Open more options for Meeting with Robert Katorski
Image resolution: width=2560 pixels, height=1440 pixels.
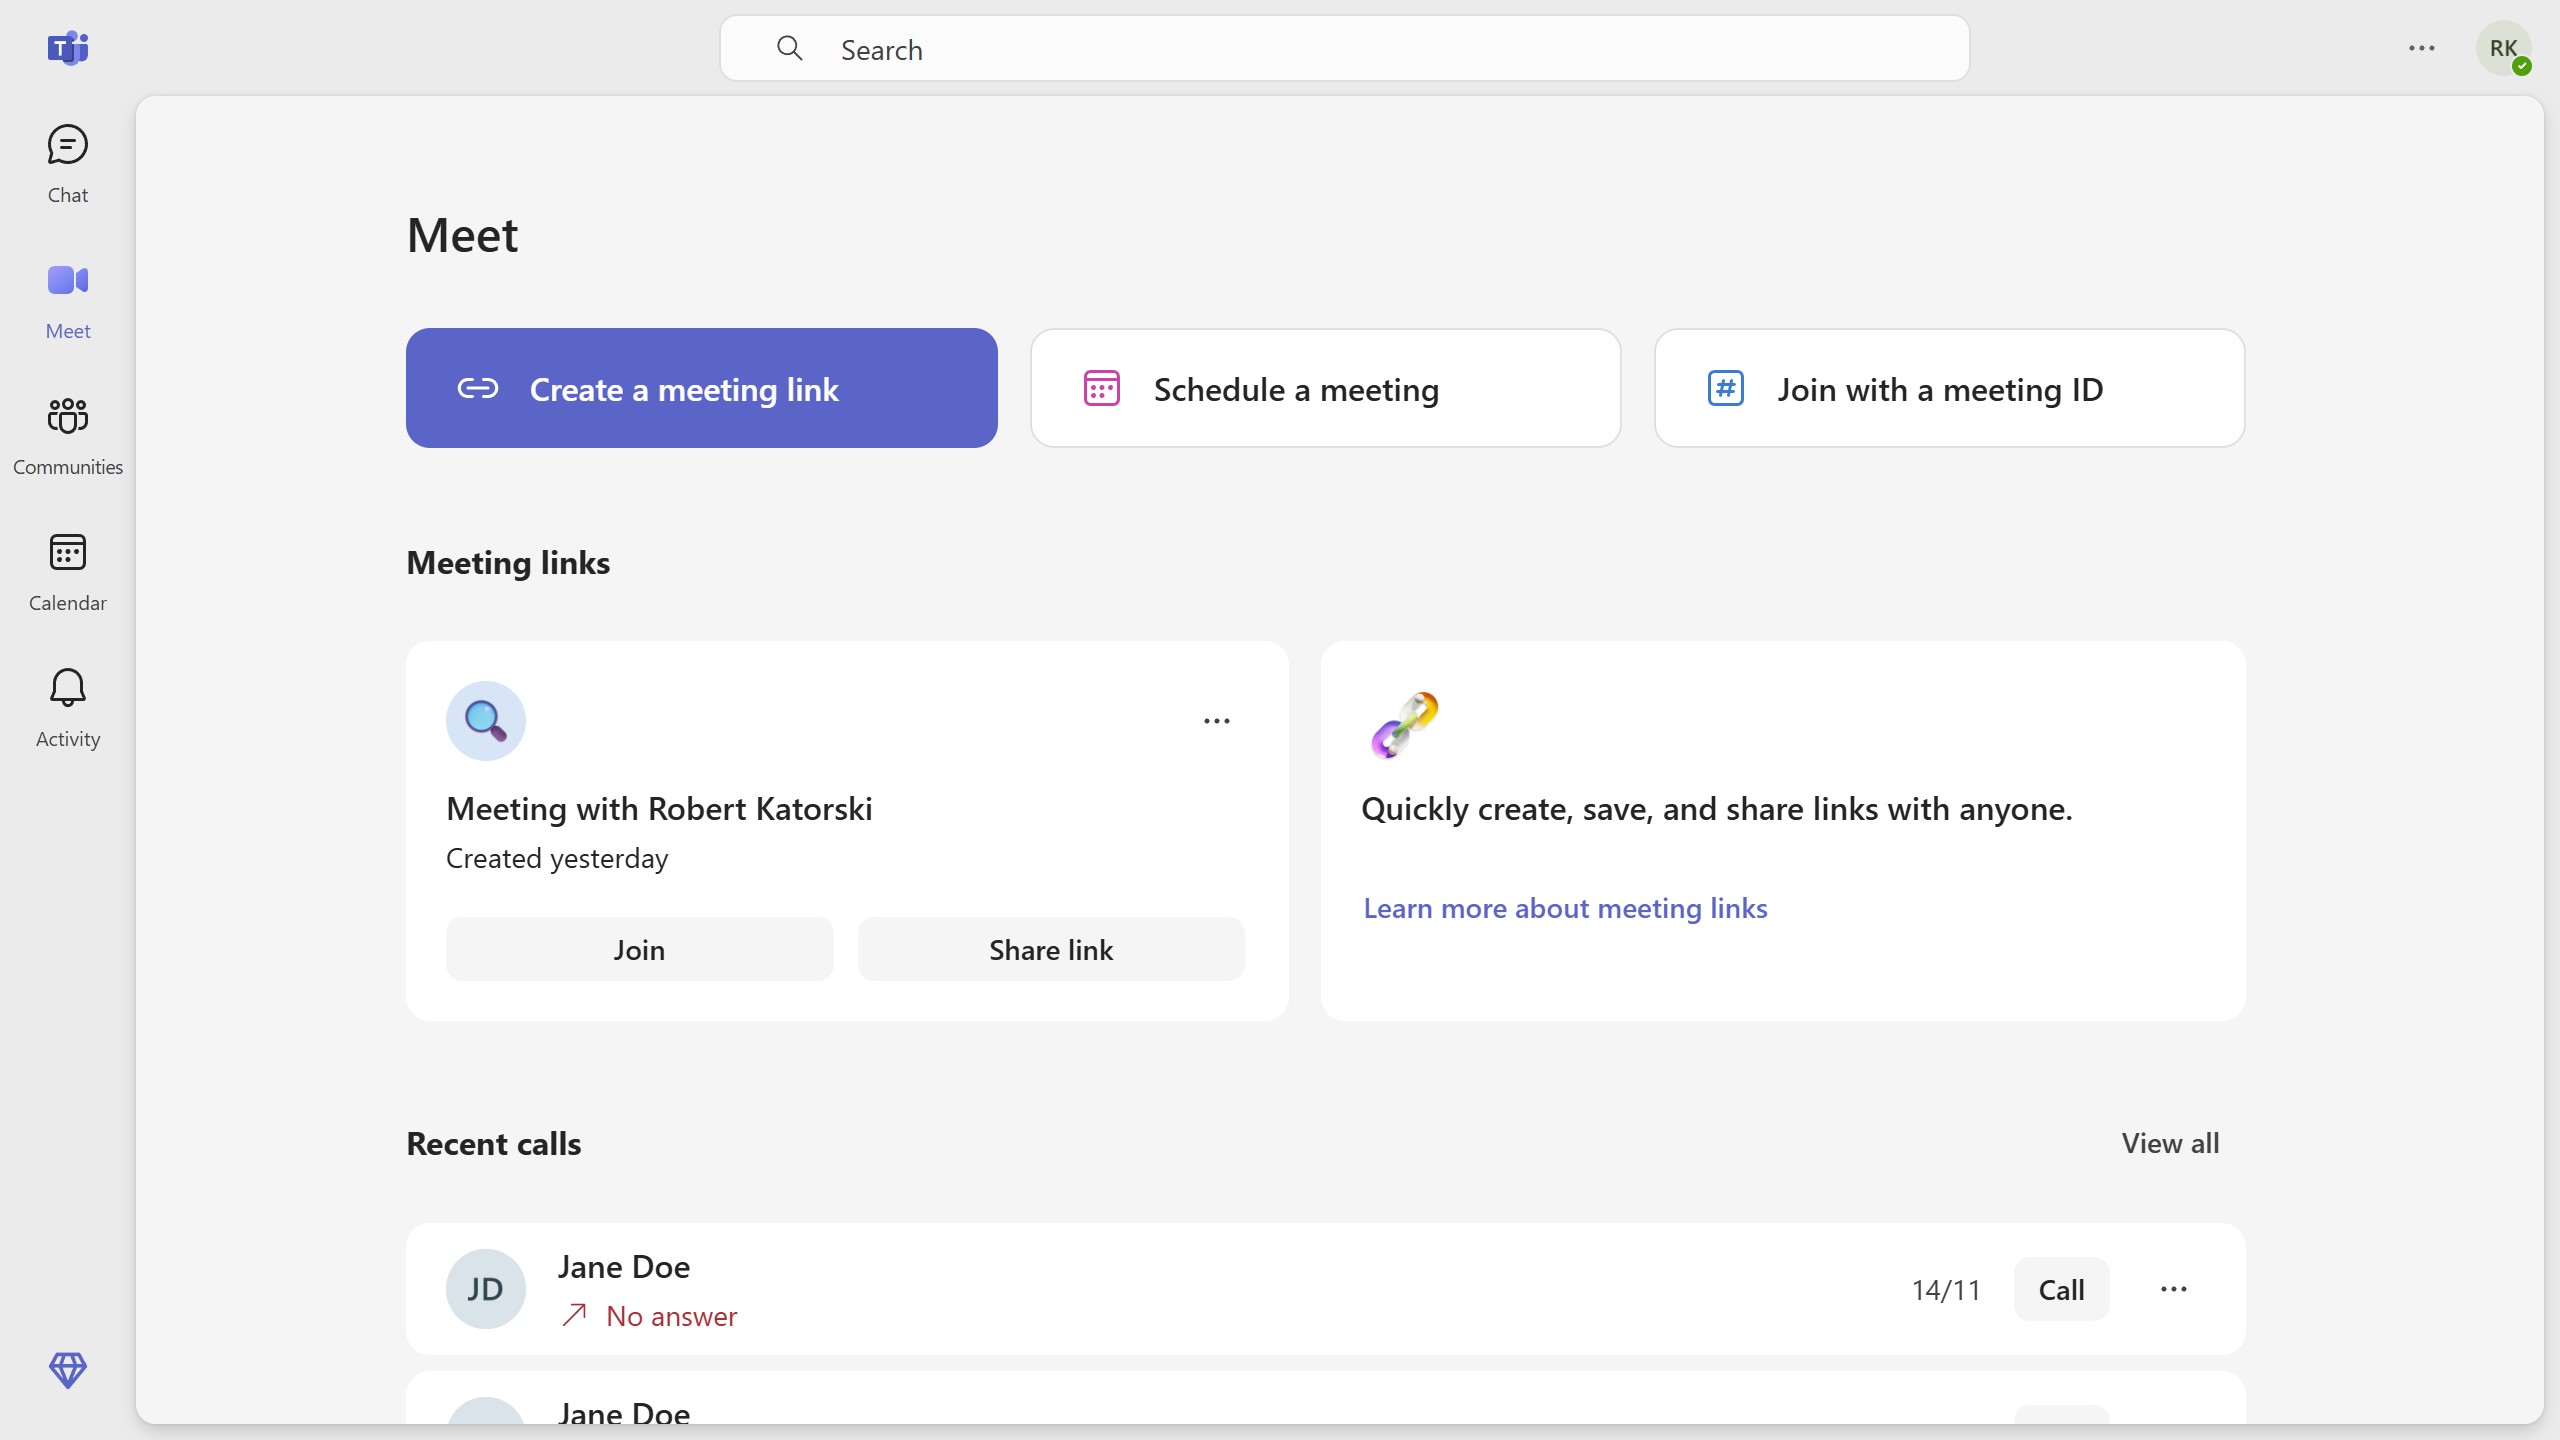point(1216,720)
